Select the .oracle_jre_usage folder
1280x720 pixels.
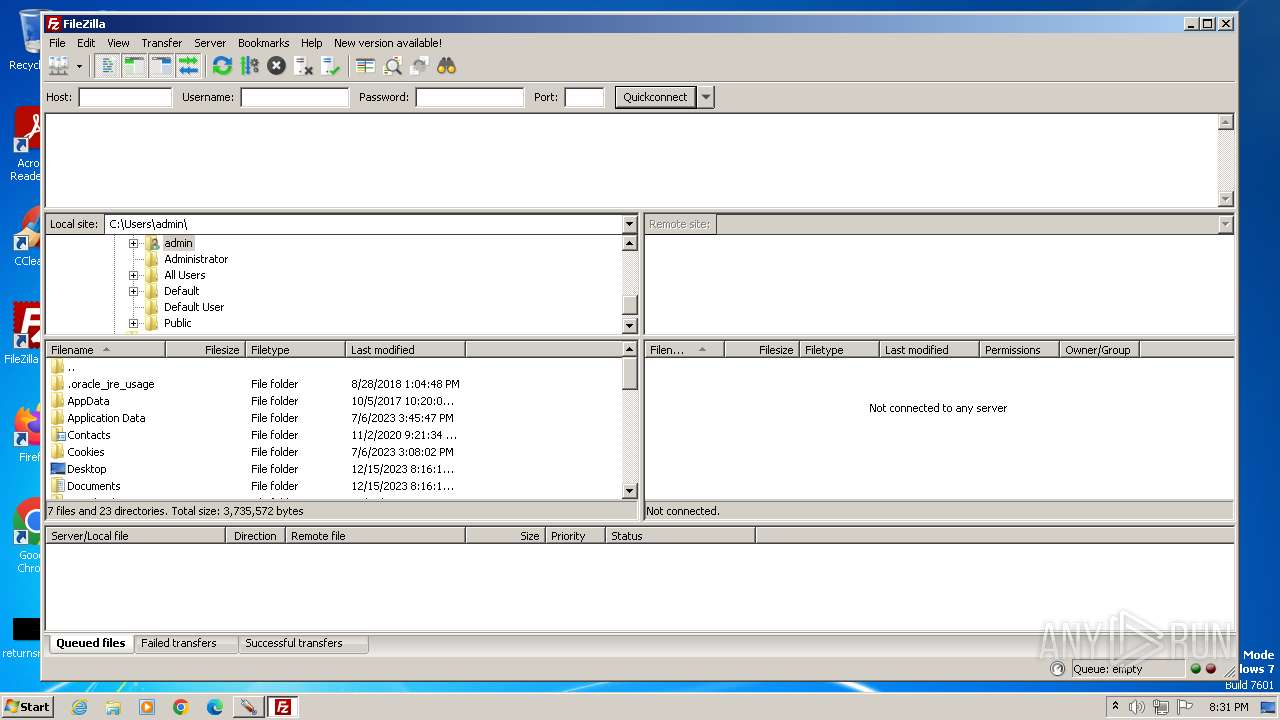[334, 384]
